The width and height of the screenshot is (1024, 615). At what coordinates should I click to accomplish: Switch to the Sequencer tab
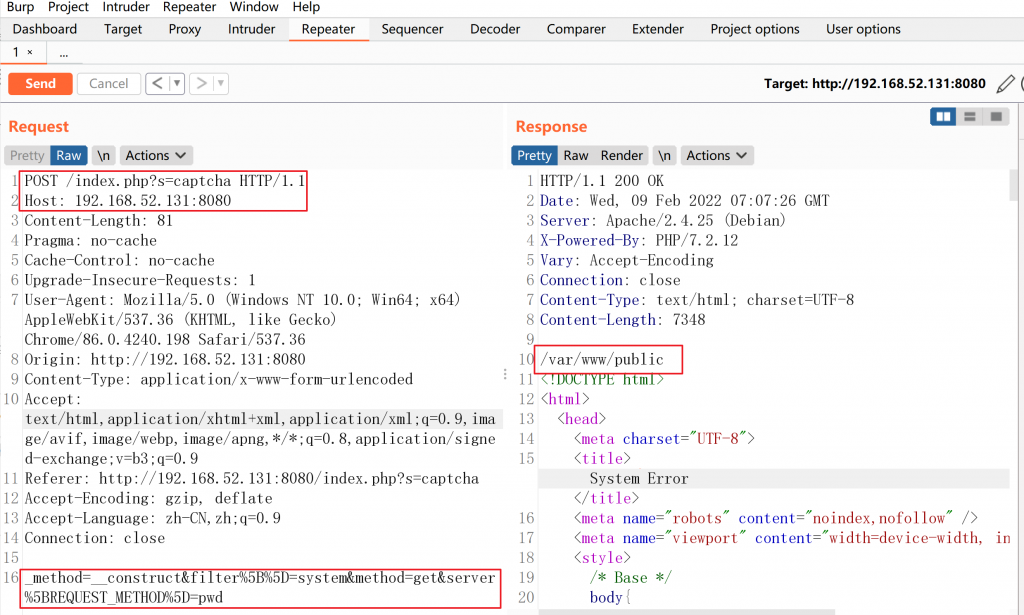click(412, 29)
